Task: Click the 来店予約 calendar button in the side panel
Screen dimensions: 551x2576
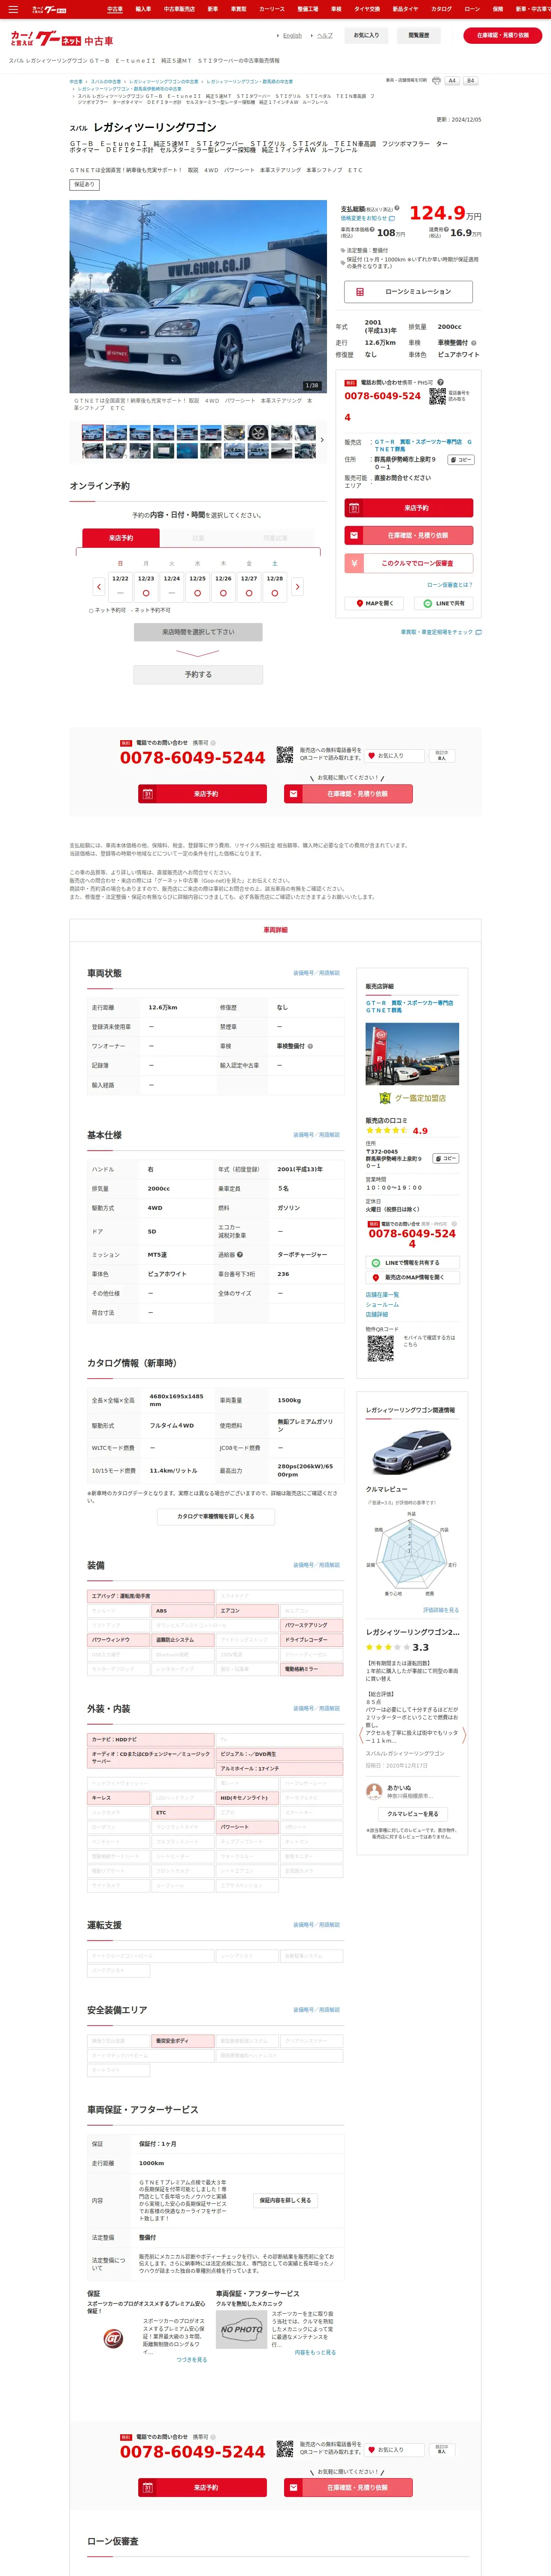Action: pos(409,508)
